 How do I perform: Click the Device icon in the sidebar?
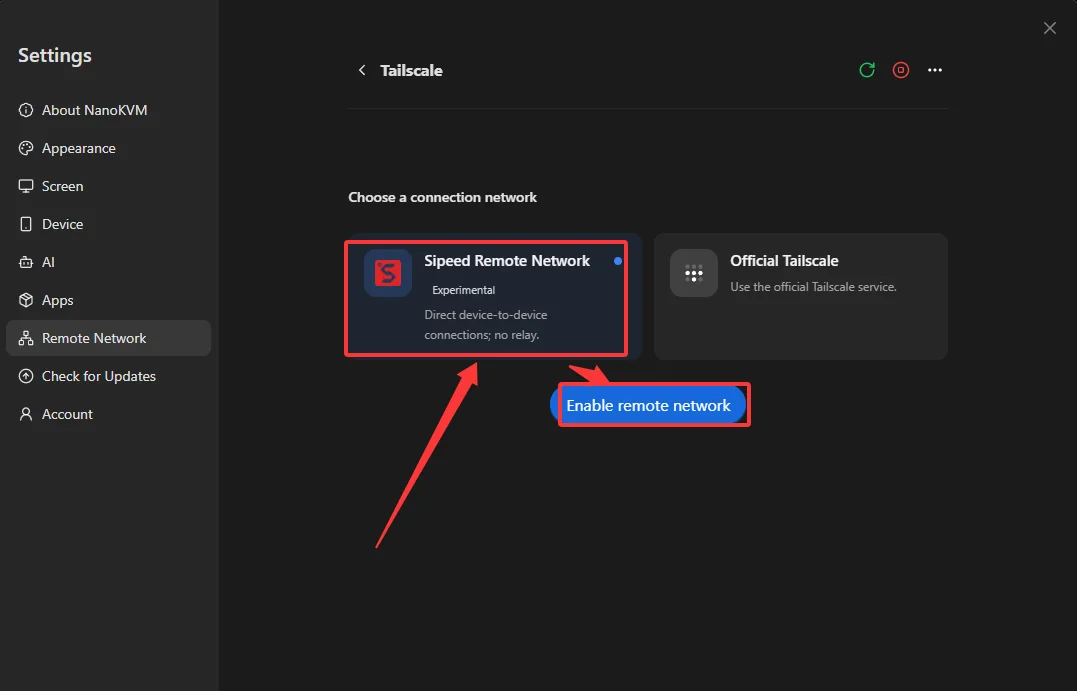26,224
